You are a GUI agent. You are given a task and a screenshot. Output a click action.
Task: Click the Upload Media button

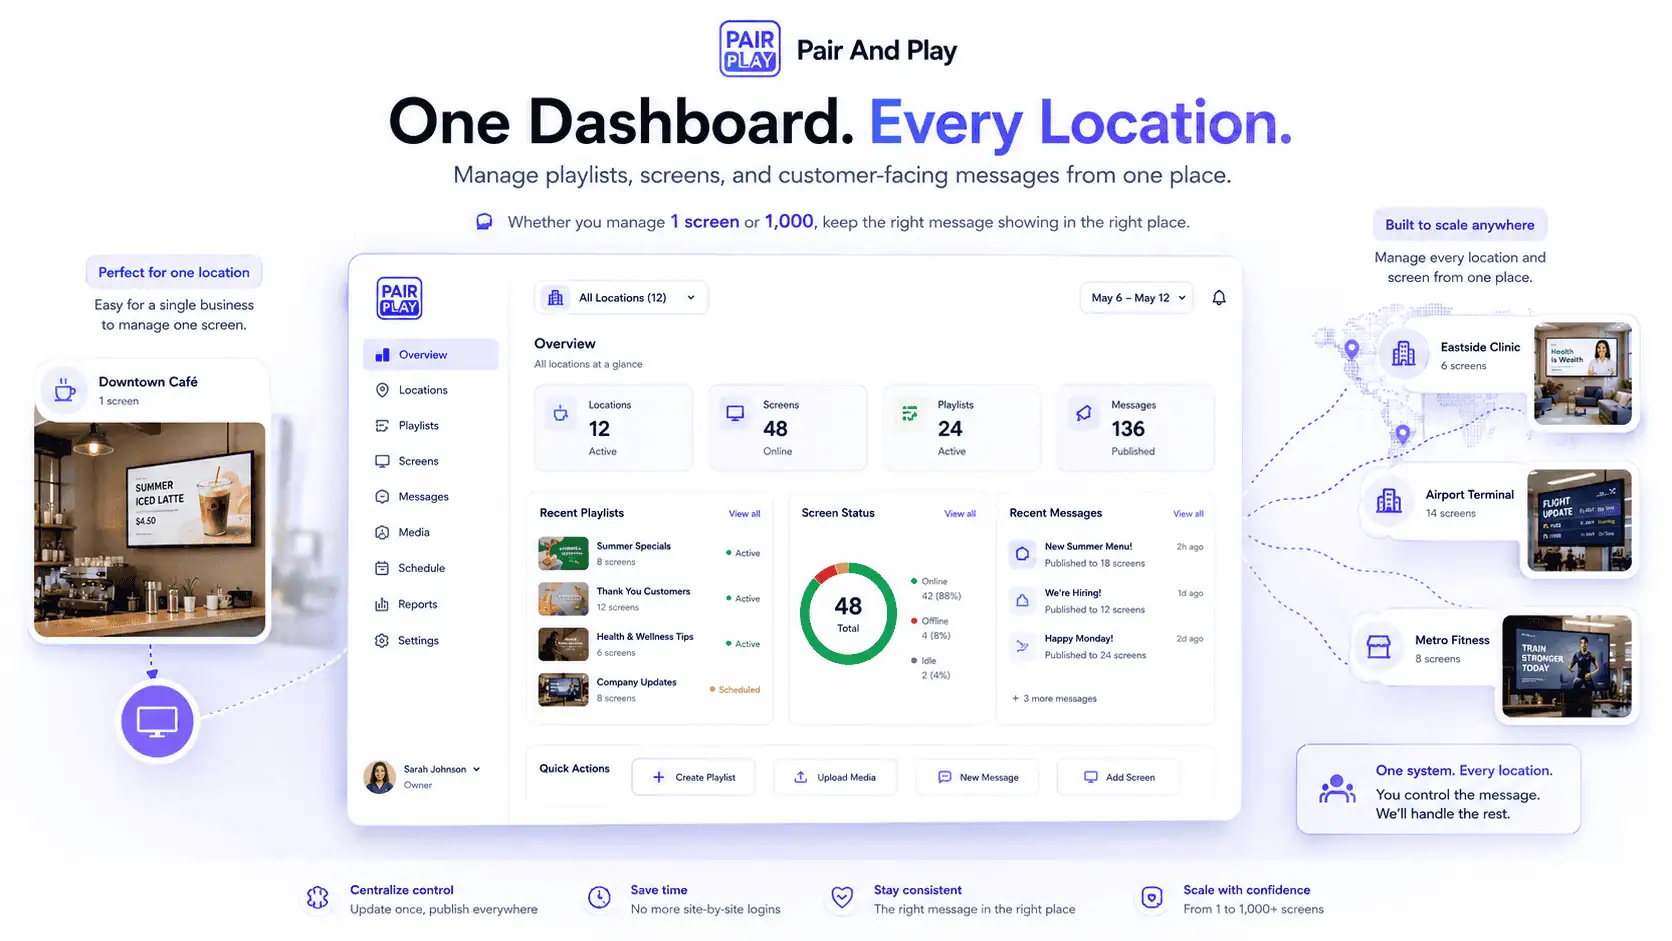835,777
